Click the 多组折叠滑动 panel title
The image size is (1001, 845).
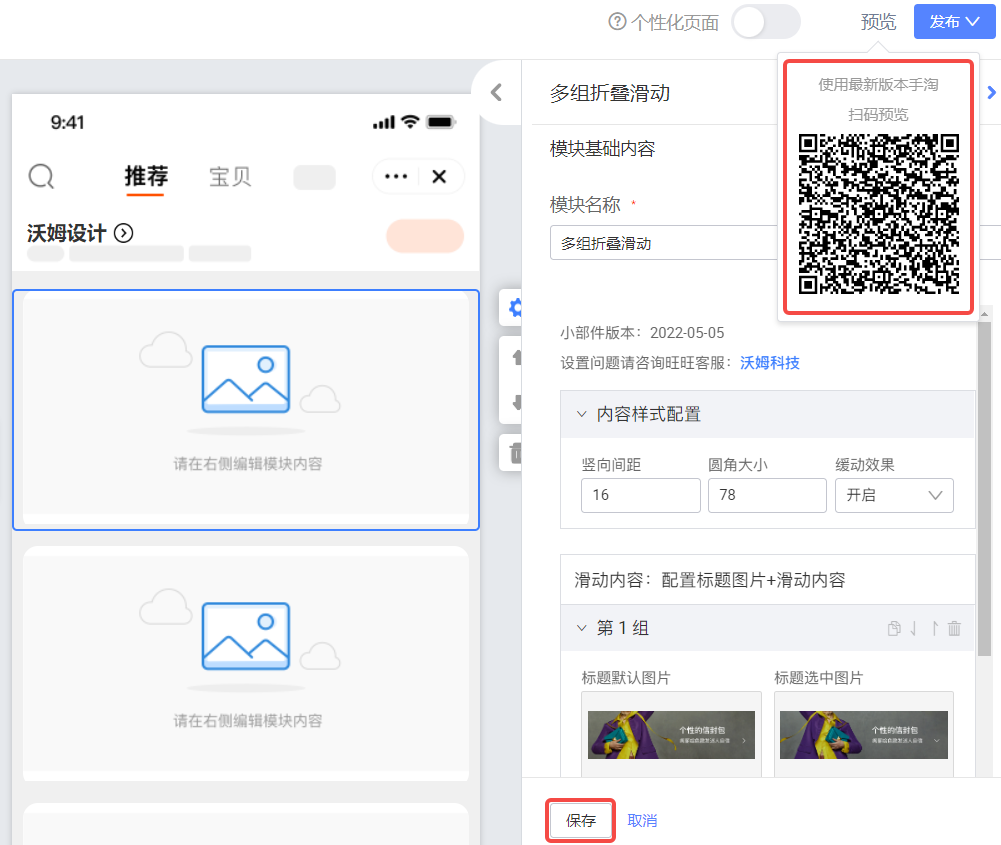coord(610,93)
